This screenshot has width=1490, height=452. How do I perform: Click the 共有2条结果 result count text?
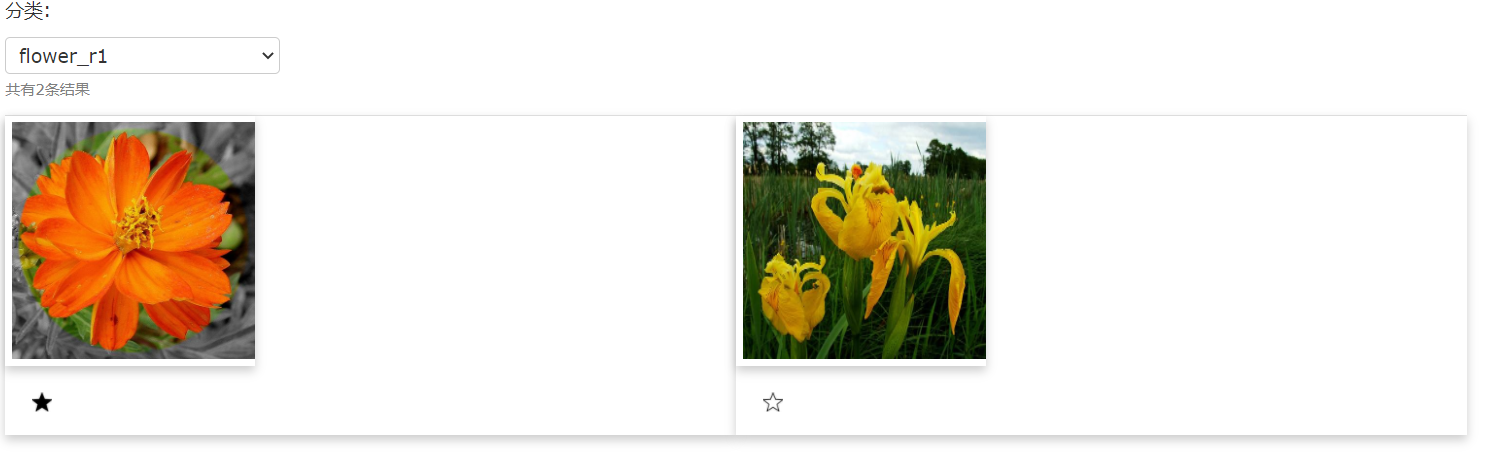pyautogui.click(x=47, y=90)
